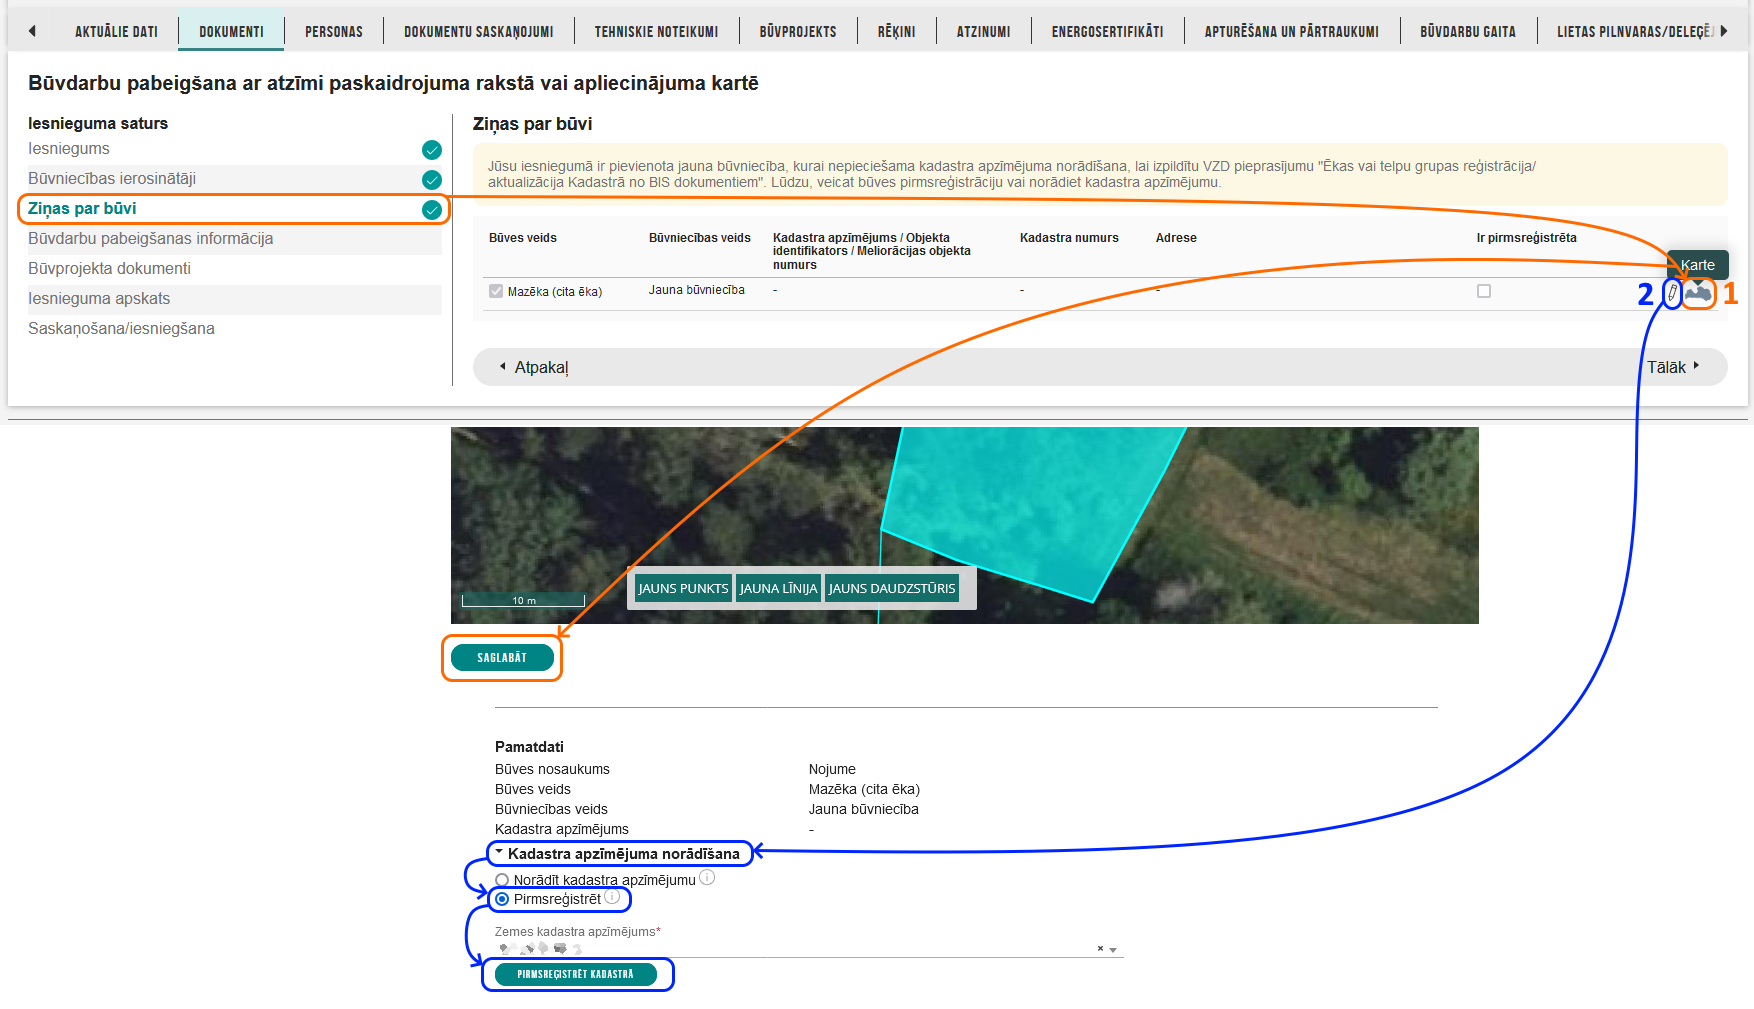
Task: Click info icon next to Pirmsreģistrēt
Action: tap(612, 898)
